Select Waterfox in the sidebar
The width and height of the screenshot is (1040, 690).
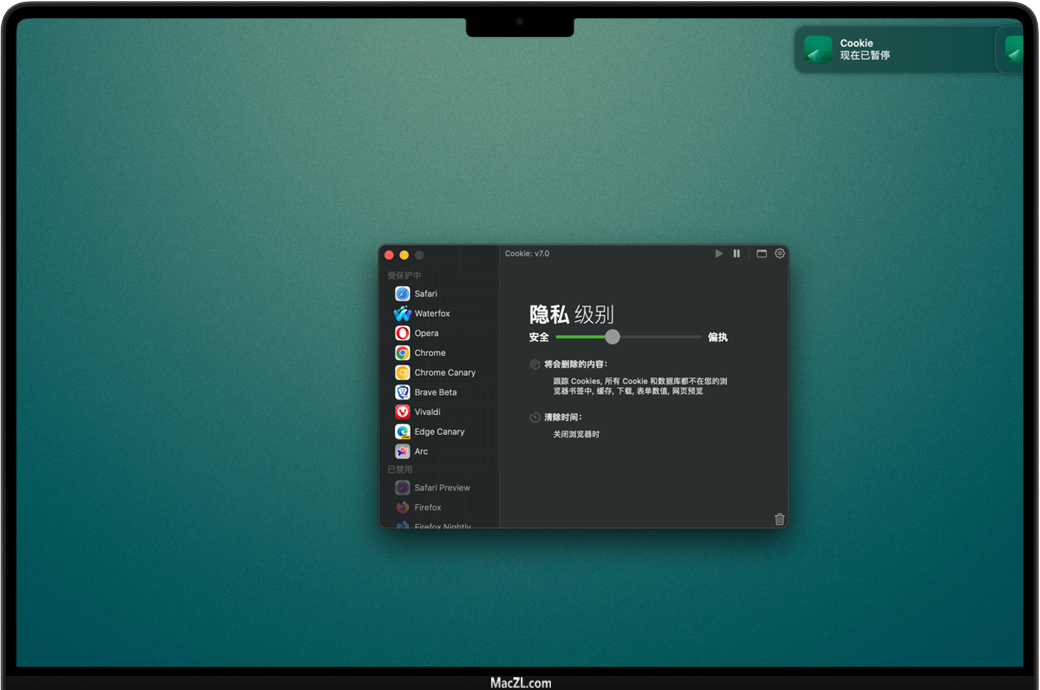pyautogui.click(x=431, y=314)
